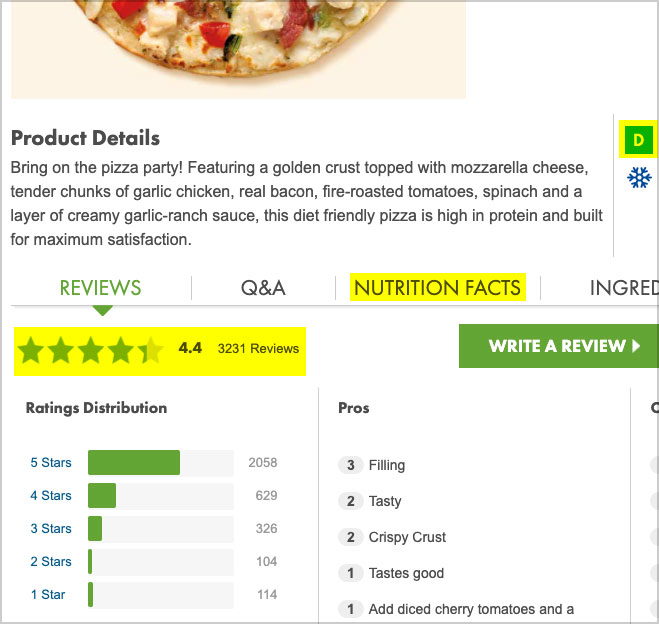659x624 pixels.
Task: Click the pizza product image
Action: pyautogui.click(x=238, y=49)
